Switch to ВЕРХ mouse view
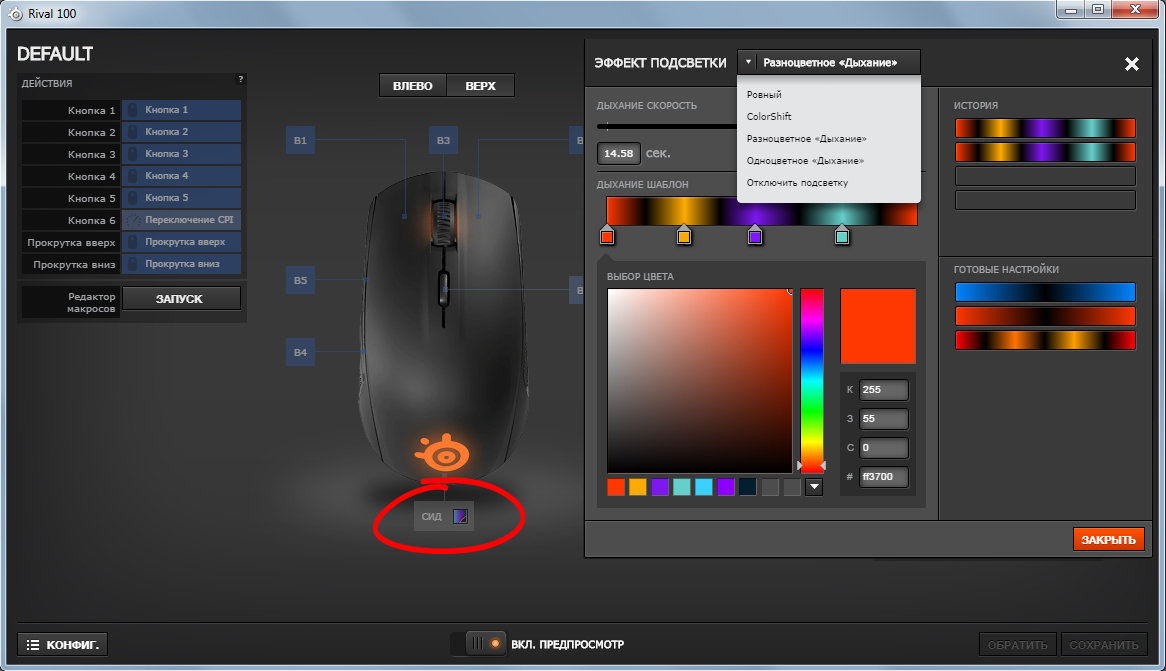This screenshot has width=1166, height=671. point(480,86)
